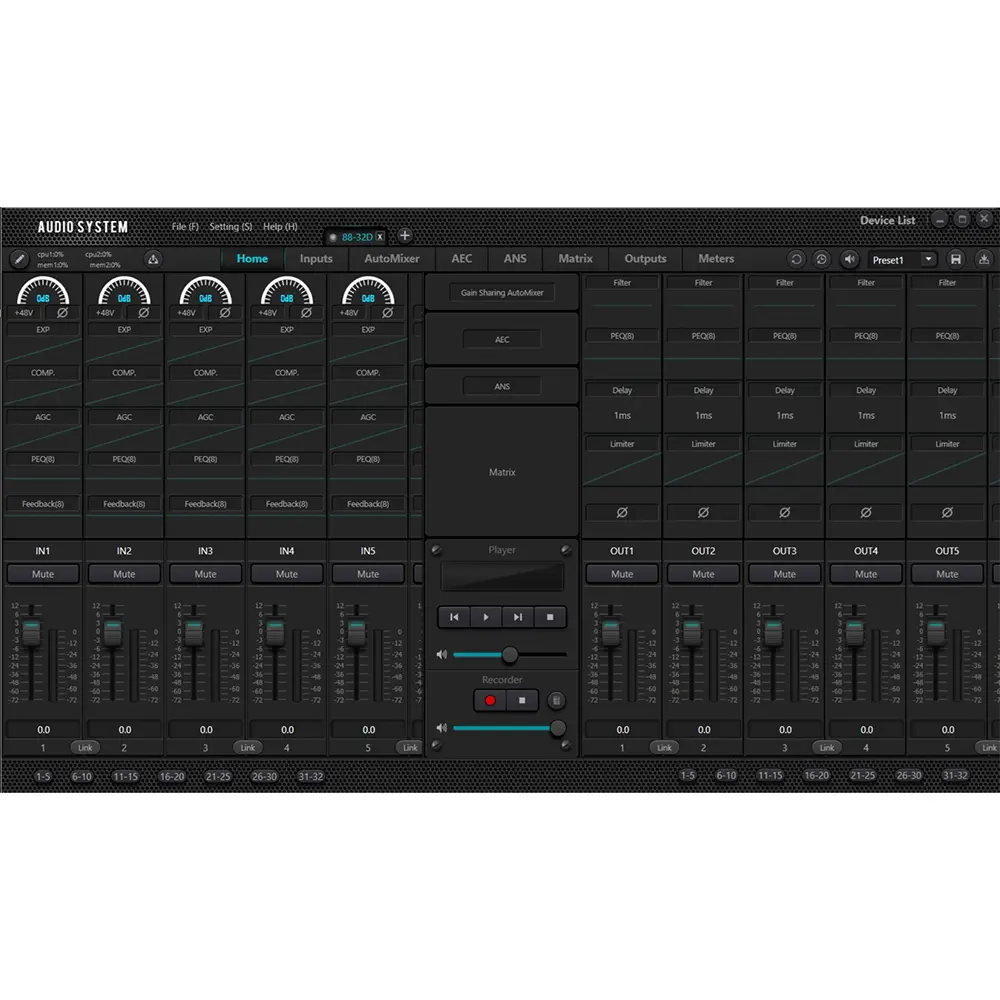Start recording with red record button
The height and width of the screenshot is (1000, 1000).
point(490,700)
